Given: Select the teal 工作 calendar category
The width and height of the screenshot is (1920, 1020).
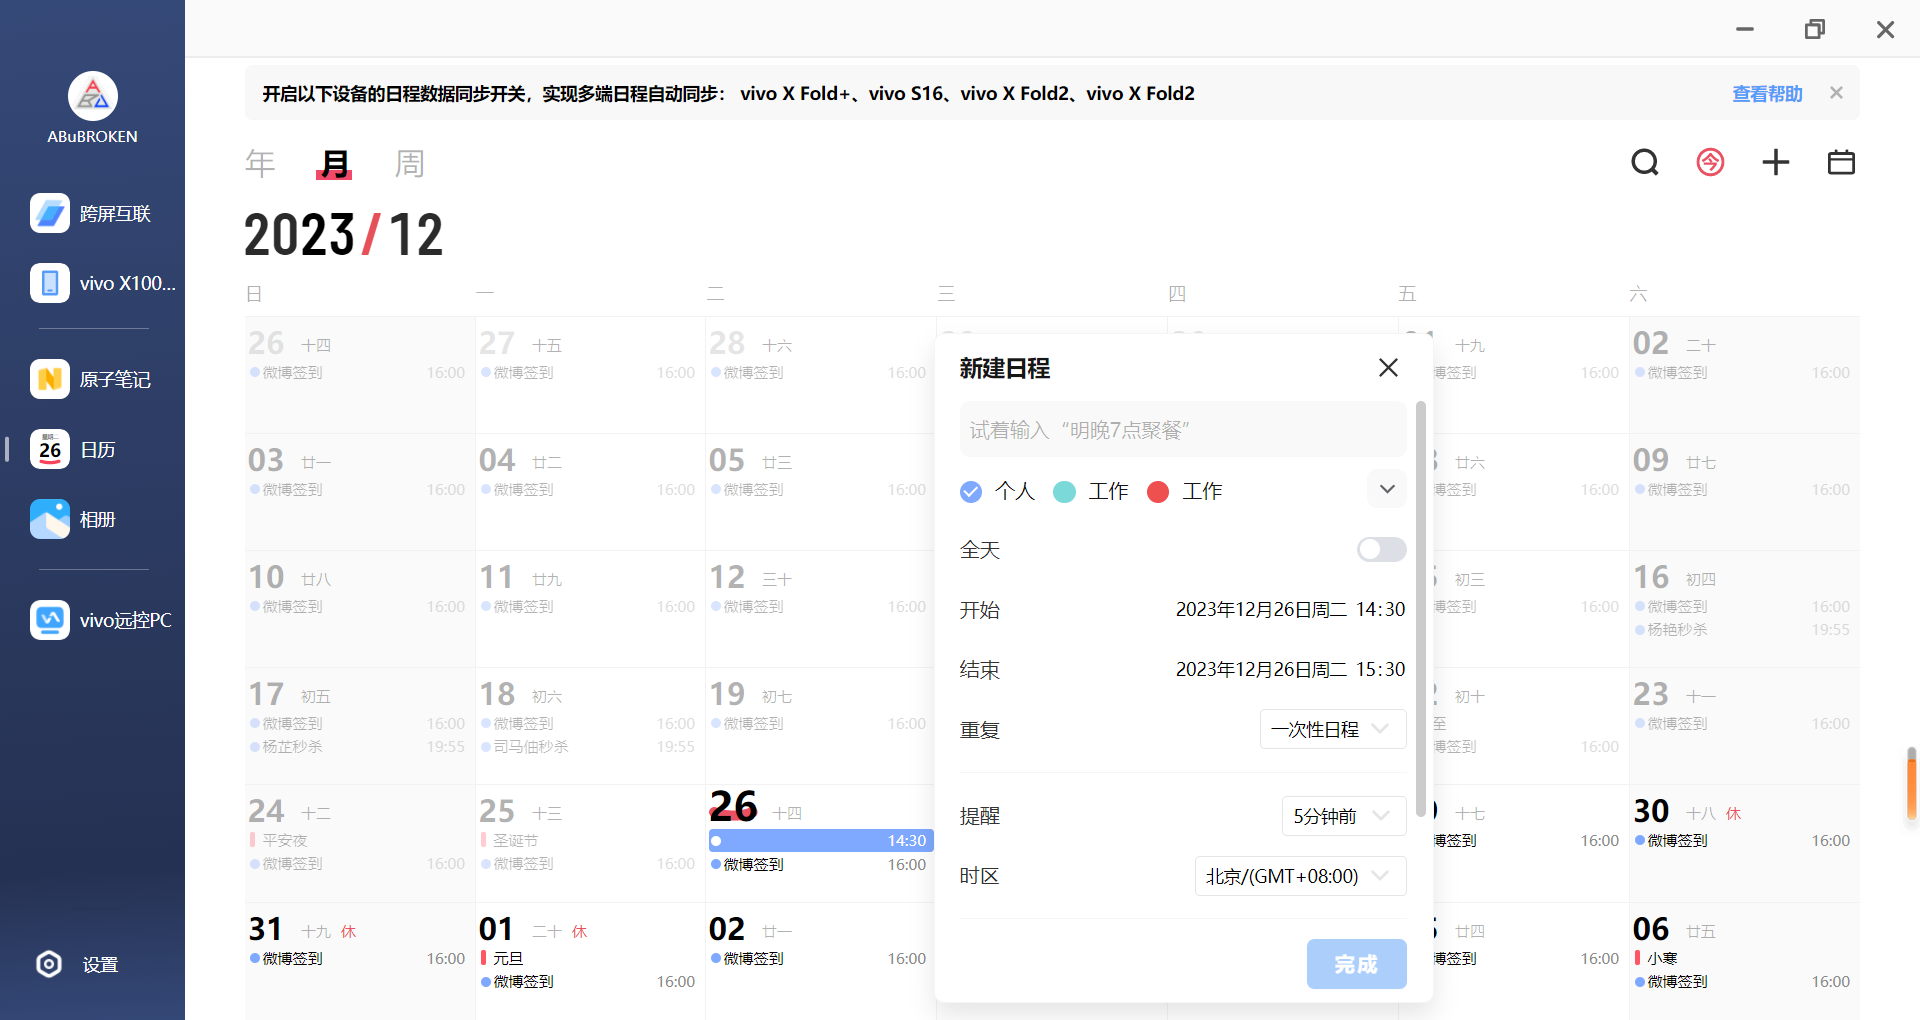Looking at the screenshot, I should pyautogui.click(x=1091, y=491).
